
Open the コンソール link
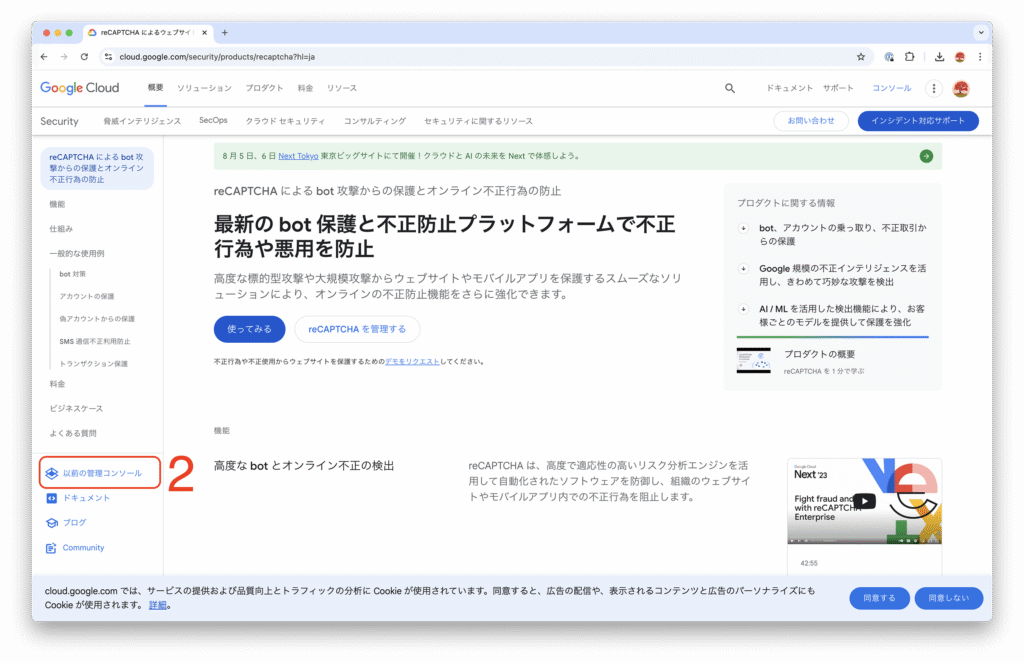(891, 88)
